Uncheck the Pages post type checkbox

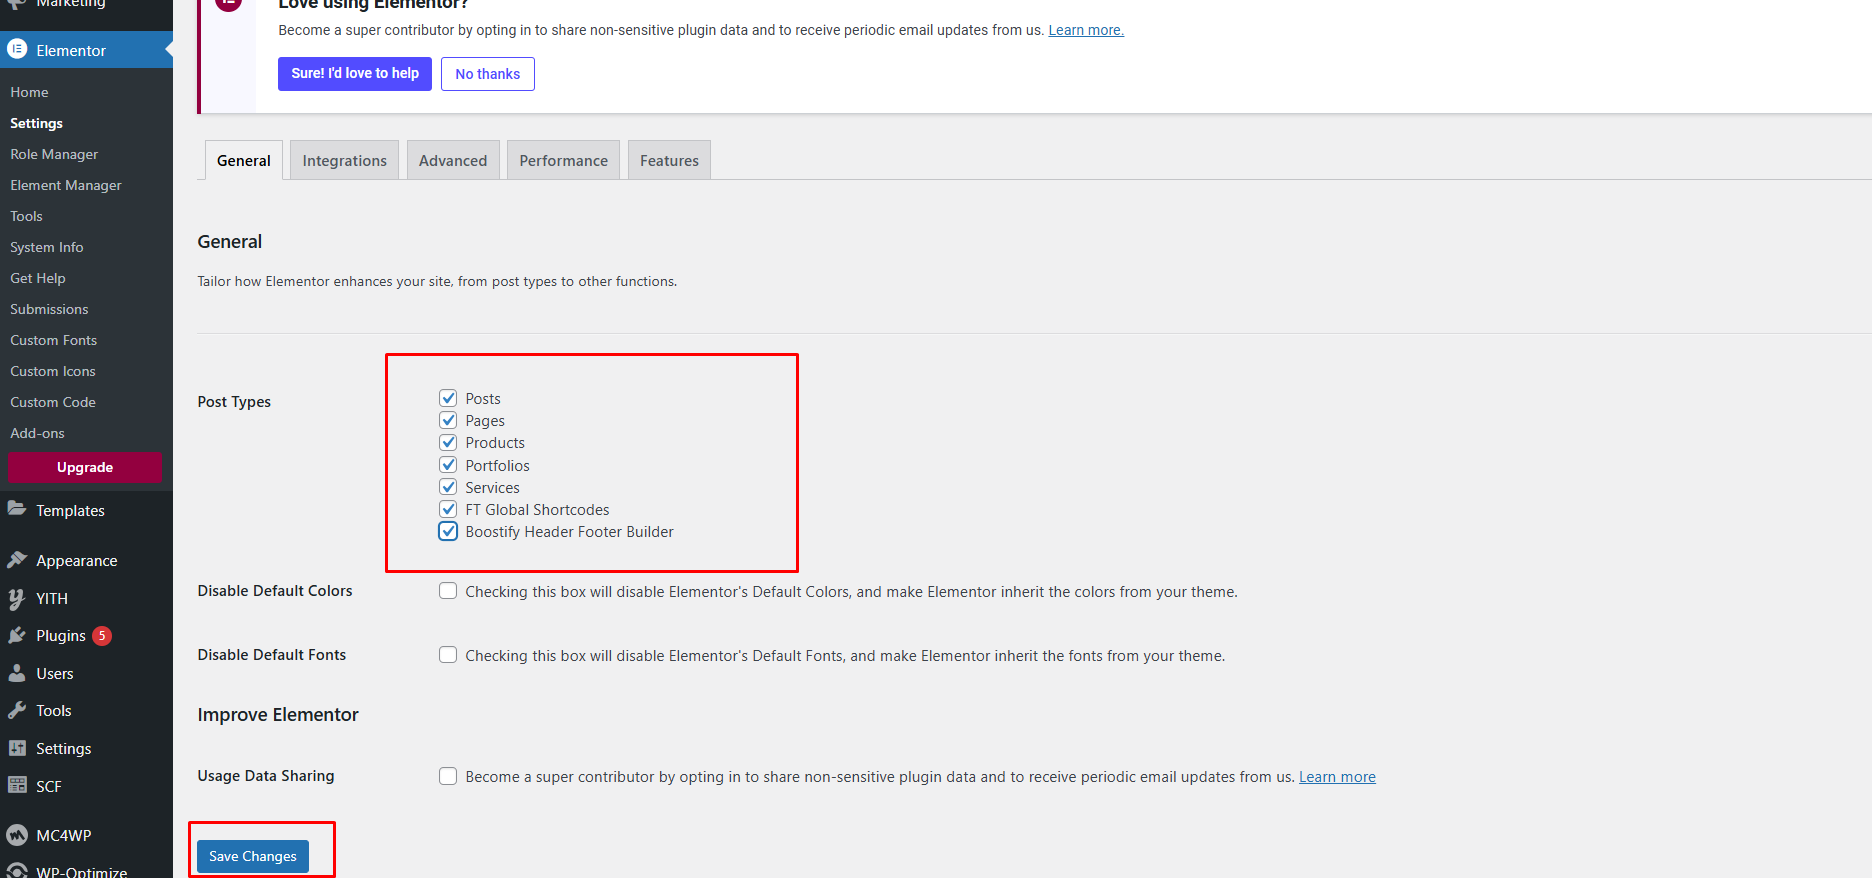448,420
